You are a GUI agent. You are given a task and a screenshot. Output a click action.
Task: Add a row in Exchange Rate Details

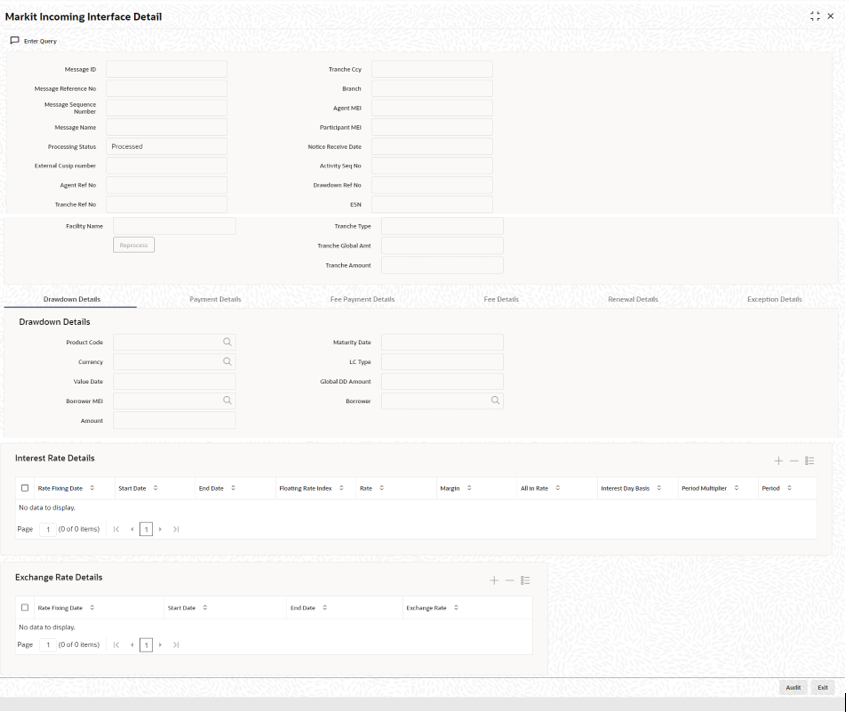[x=494, y=580]
